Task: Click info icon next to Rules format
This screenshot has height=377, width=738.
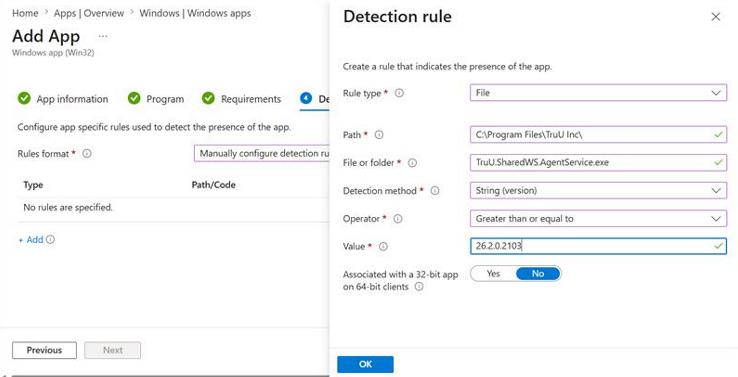Action: pyautogui.click(x=87, y=154)
